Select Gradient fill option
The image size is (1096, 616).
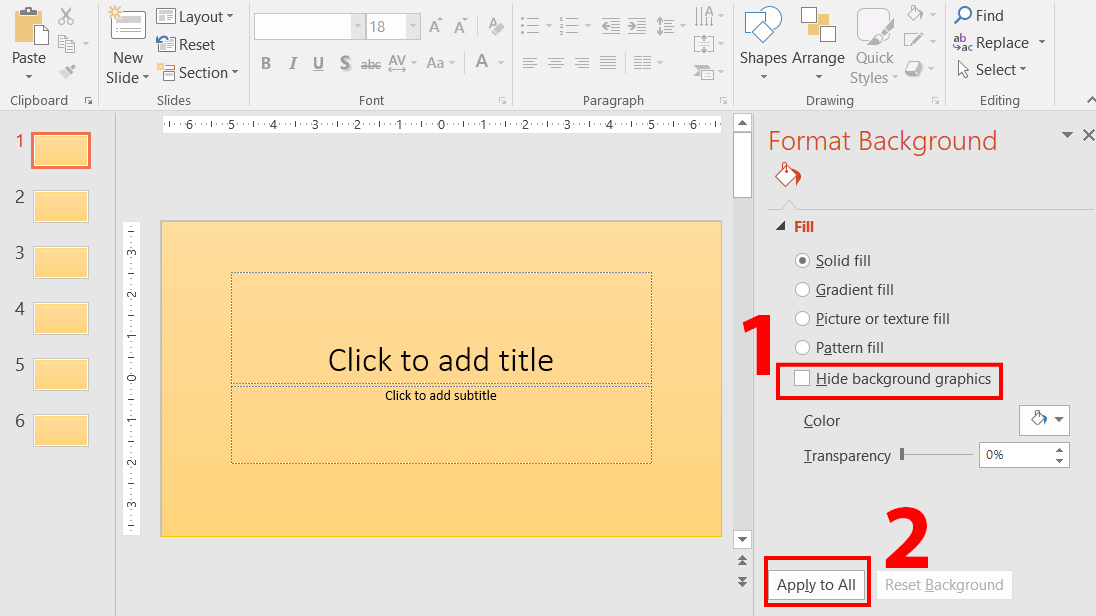tap(802, 289)
